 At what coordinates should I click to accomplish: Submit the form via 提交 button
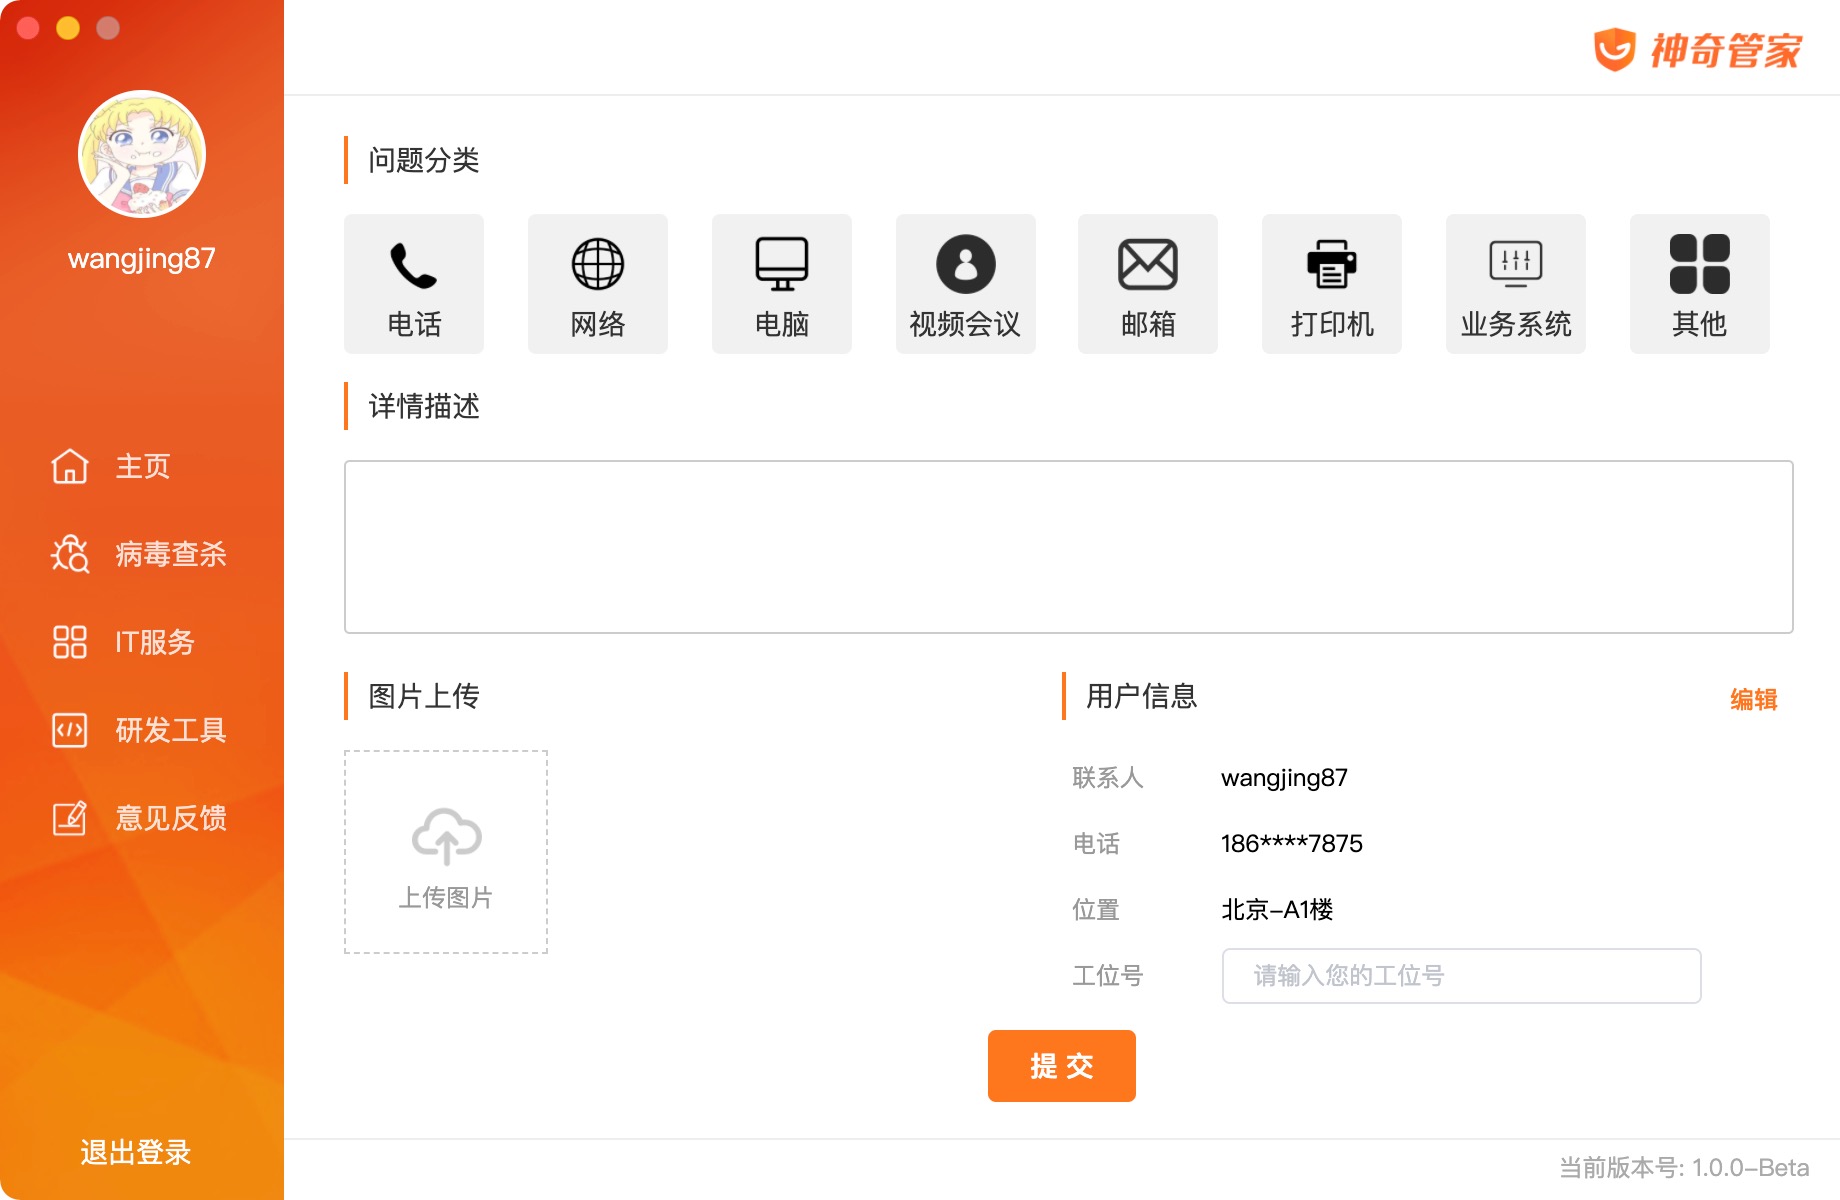[1061, 1066]
